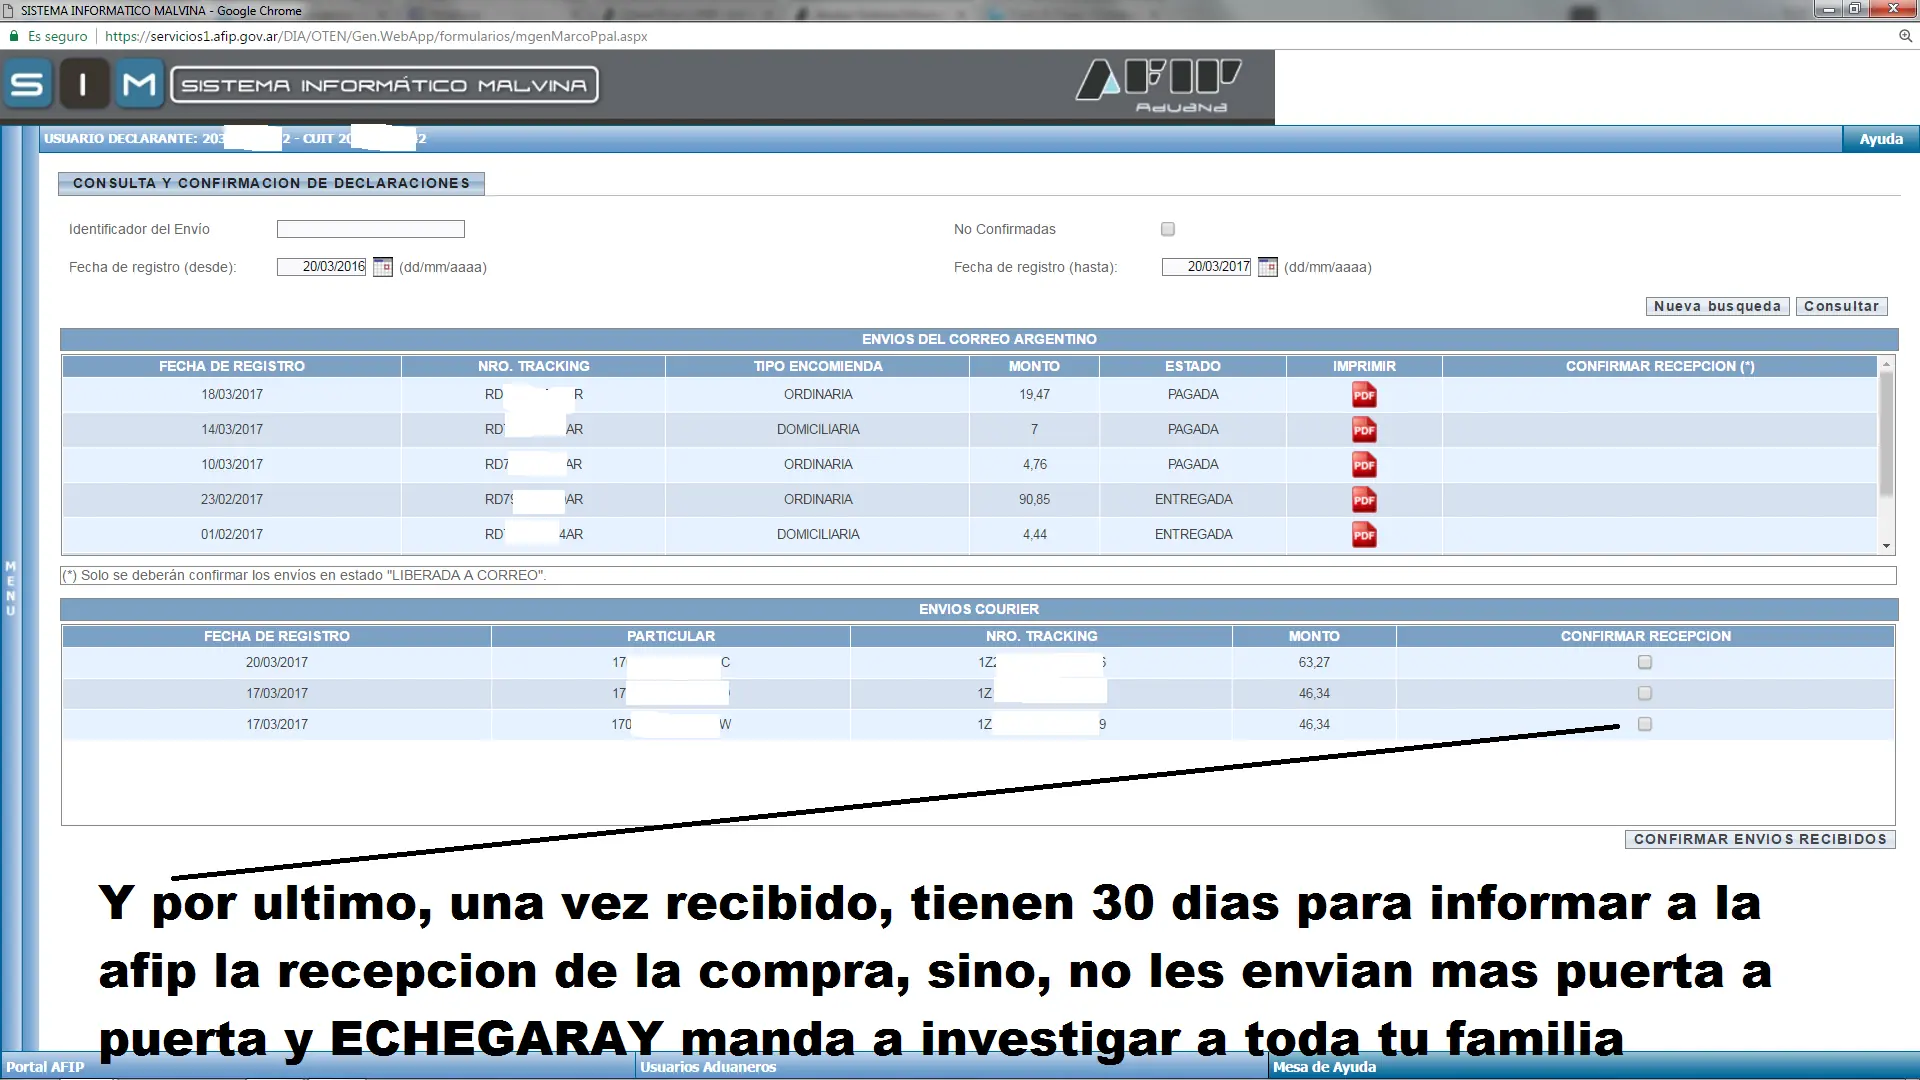Select the 14/03/2017 date cell
The image size is (1920, 1080).
point(232,429)
